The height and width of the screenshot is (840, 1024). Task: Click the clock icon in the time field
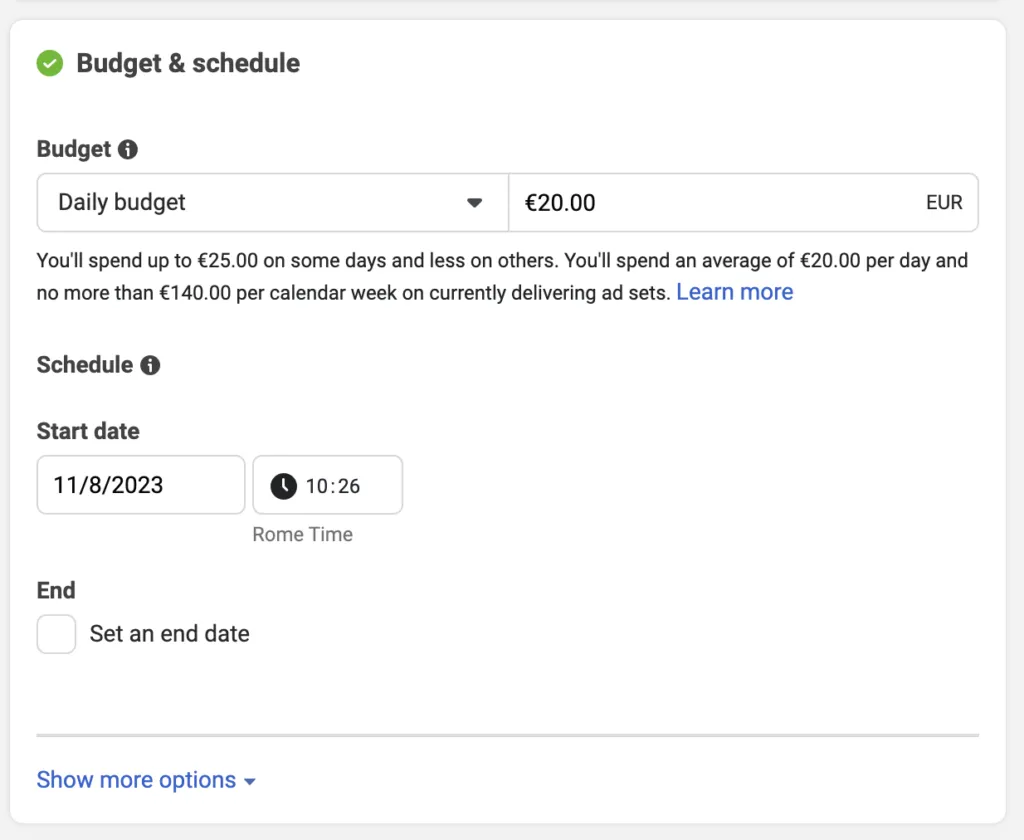283,485
